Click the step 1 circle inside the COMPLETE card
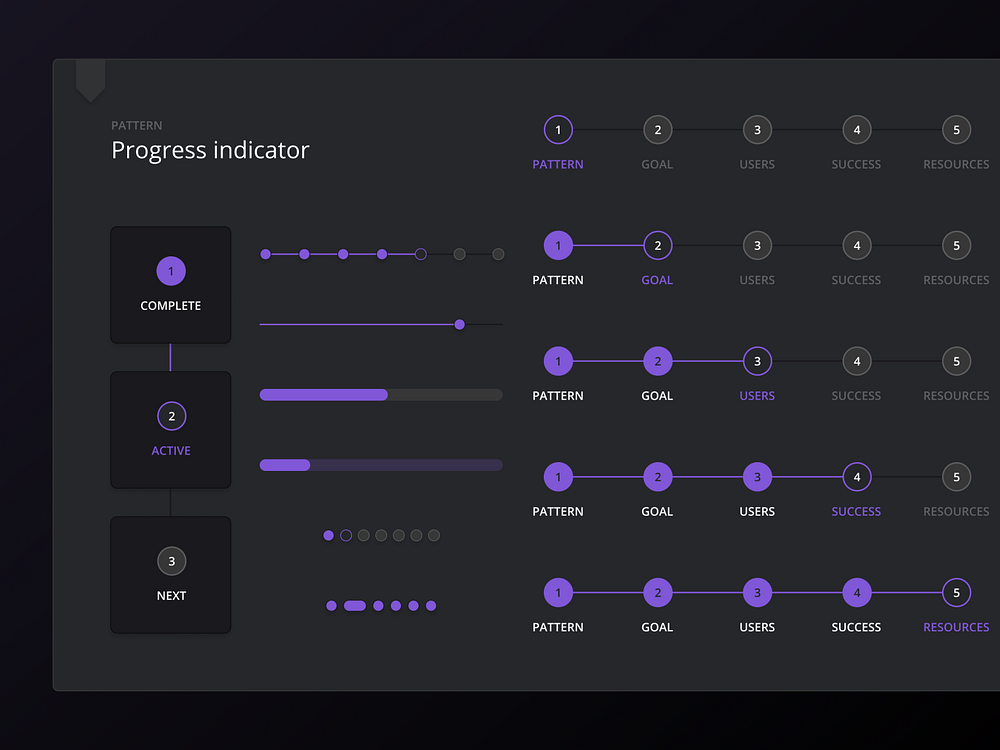Viewport: 1000px width, 750px height. [x=171, y=270]
